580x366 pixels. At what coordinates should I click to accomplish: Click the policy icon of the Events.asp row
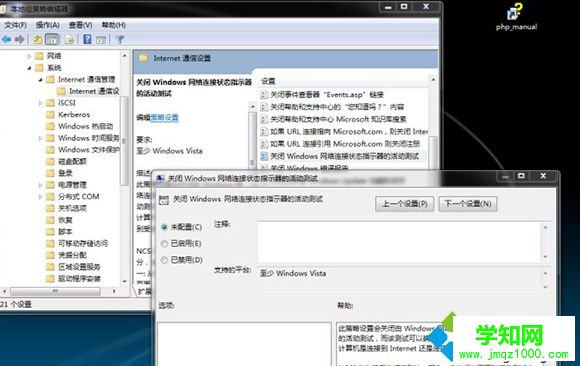click(264, 95)
